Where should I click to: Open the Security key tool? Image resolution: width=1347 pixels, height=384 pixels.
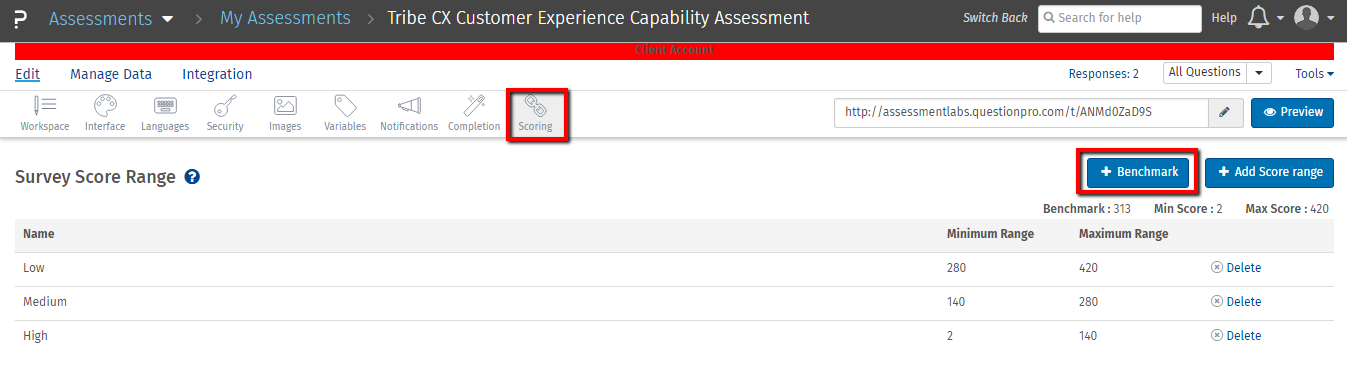pyautogui.click(x=225, y=113)
